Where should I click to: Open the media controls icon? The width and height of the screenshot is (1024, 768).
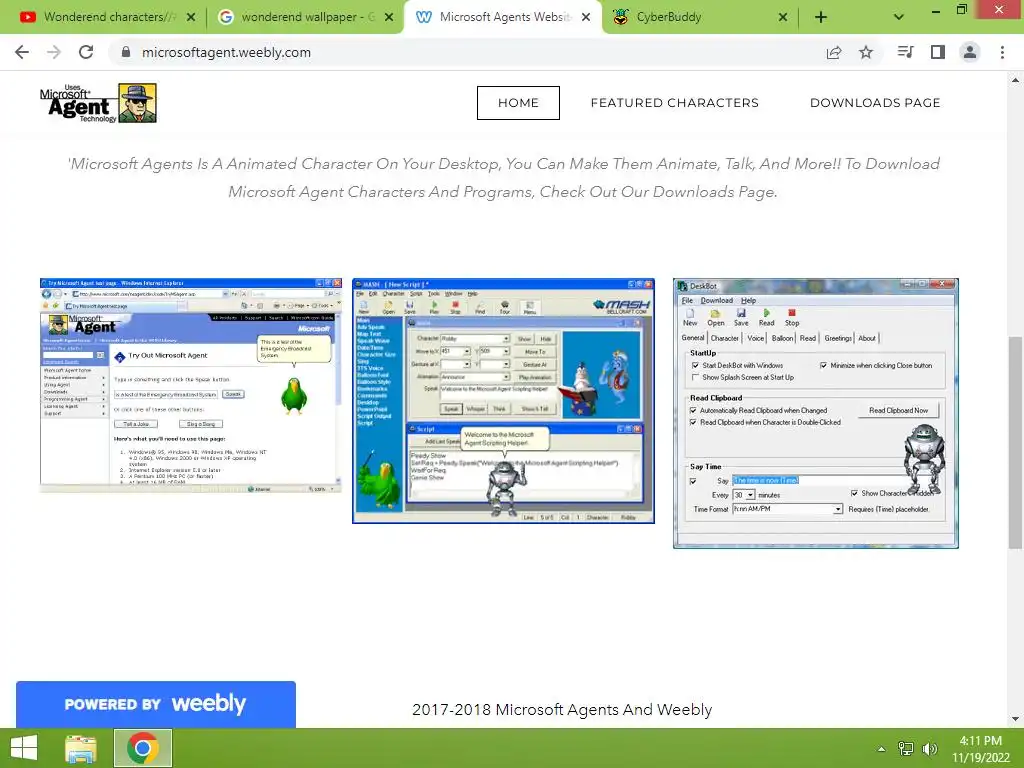pos(905,52)
